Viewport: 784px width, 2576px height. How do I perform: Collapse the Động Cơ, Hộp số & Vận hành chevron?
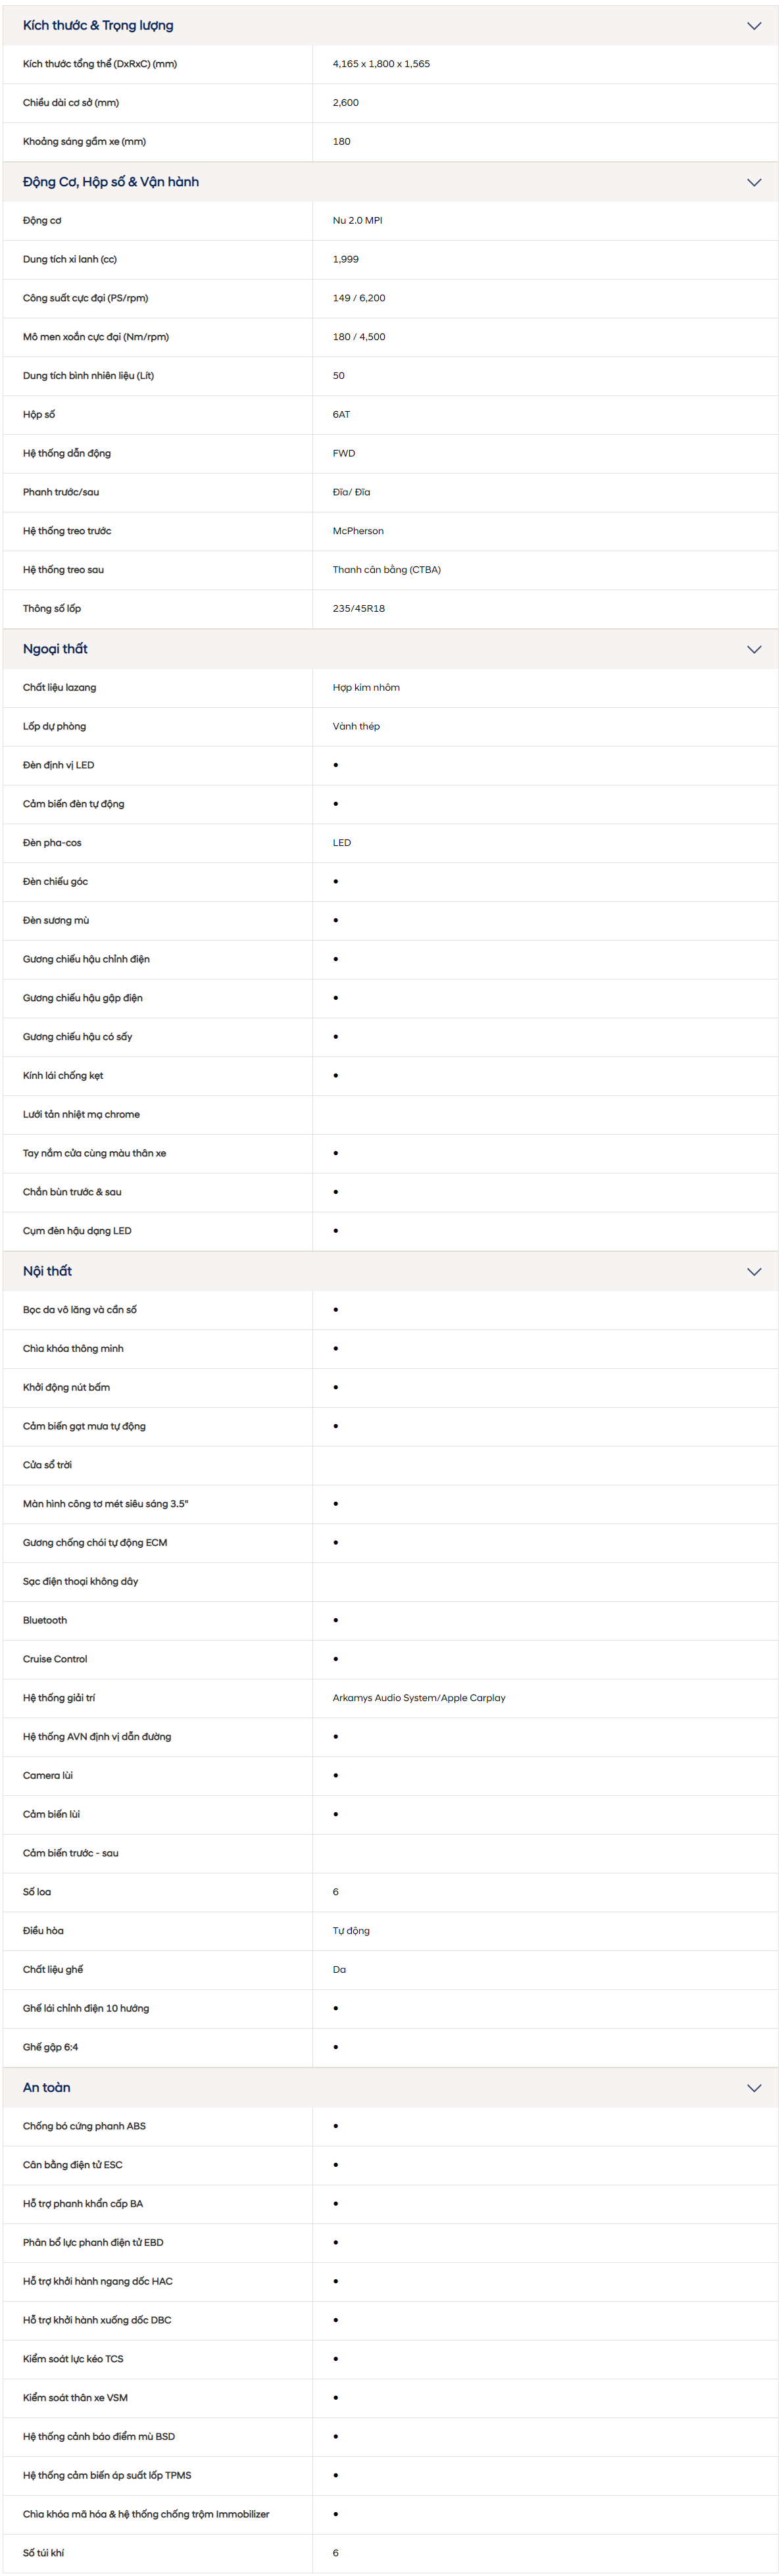pos(754,182)
